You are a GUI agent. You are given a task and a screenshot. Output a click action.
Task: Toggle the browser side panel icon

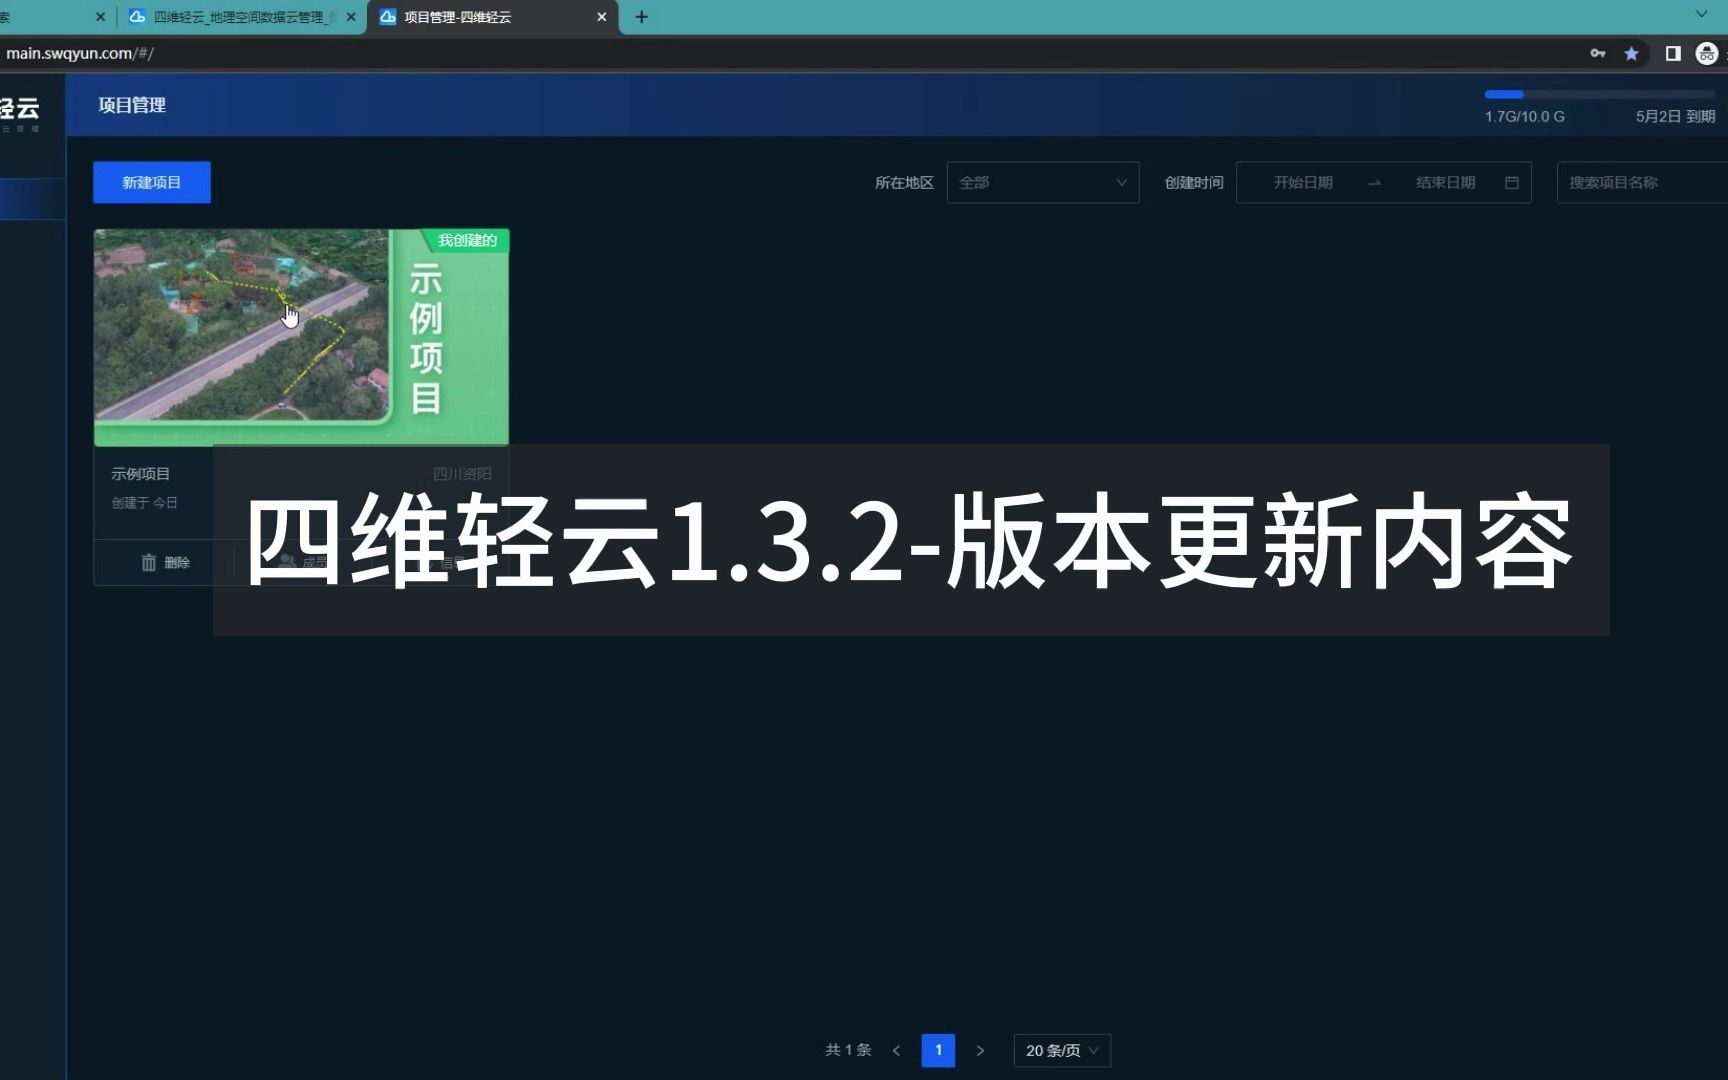coord(1673,53)
